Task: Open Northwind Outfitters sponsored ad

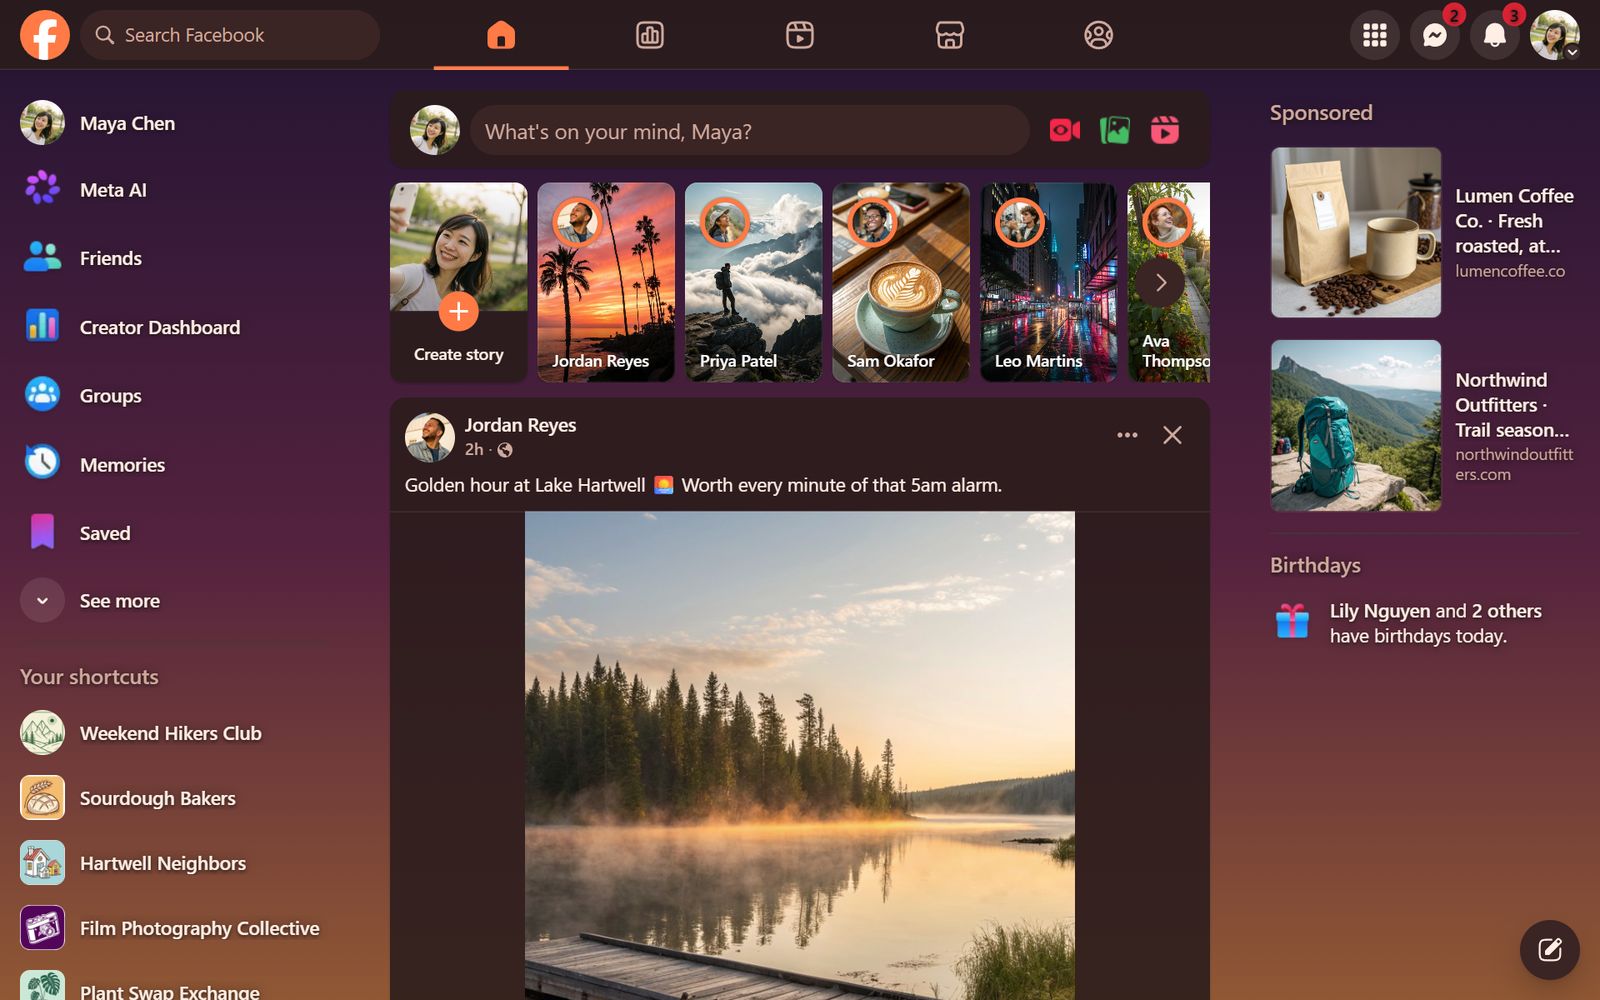Action: 1424,426
